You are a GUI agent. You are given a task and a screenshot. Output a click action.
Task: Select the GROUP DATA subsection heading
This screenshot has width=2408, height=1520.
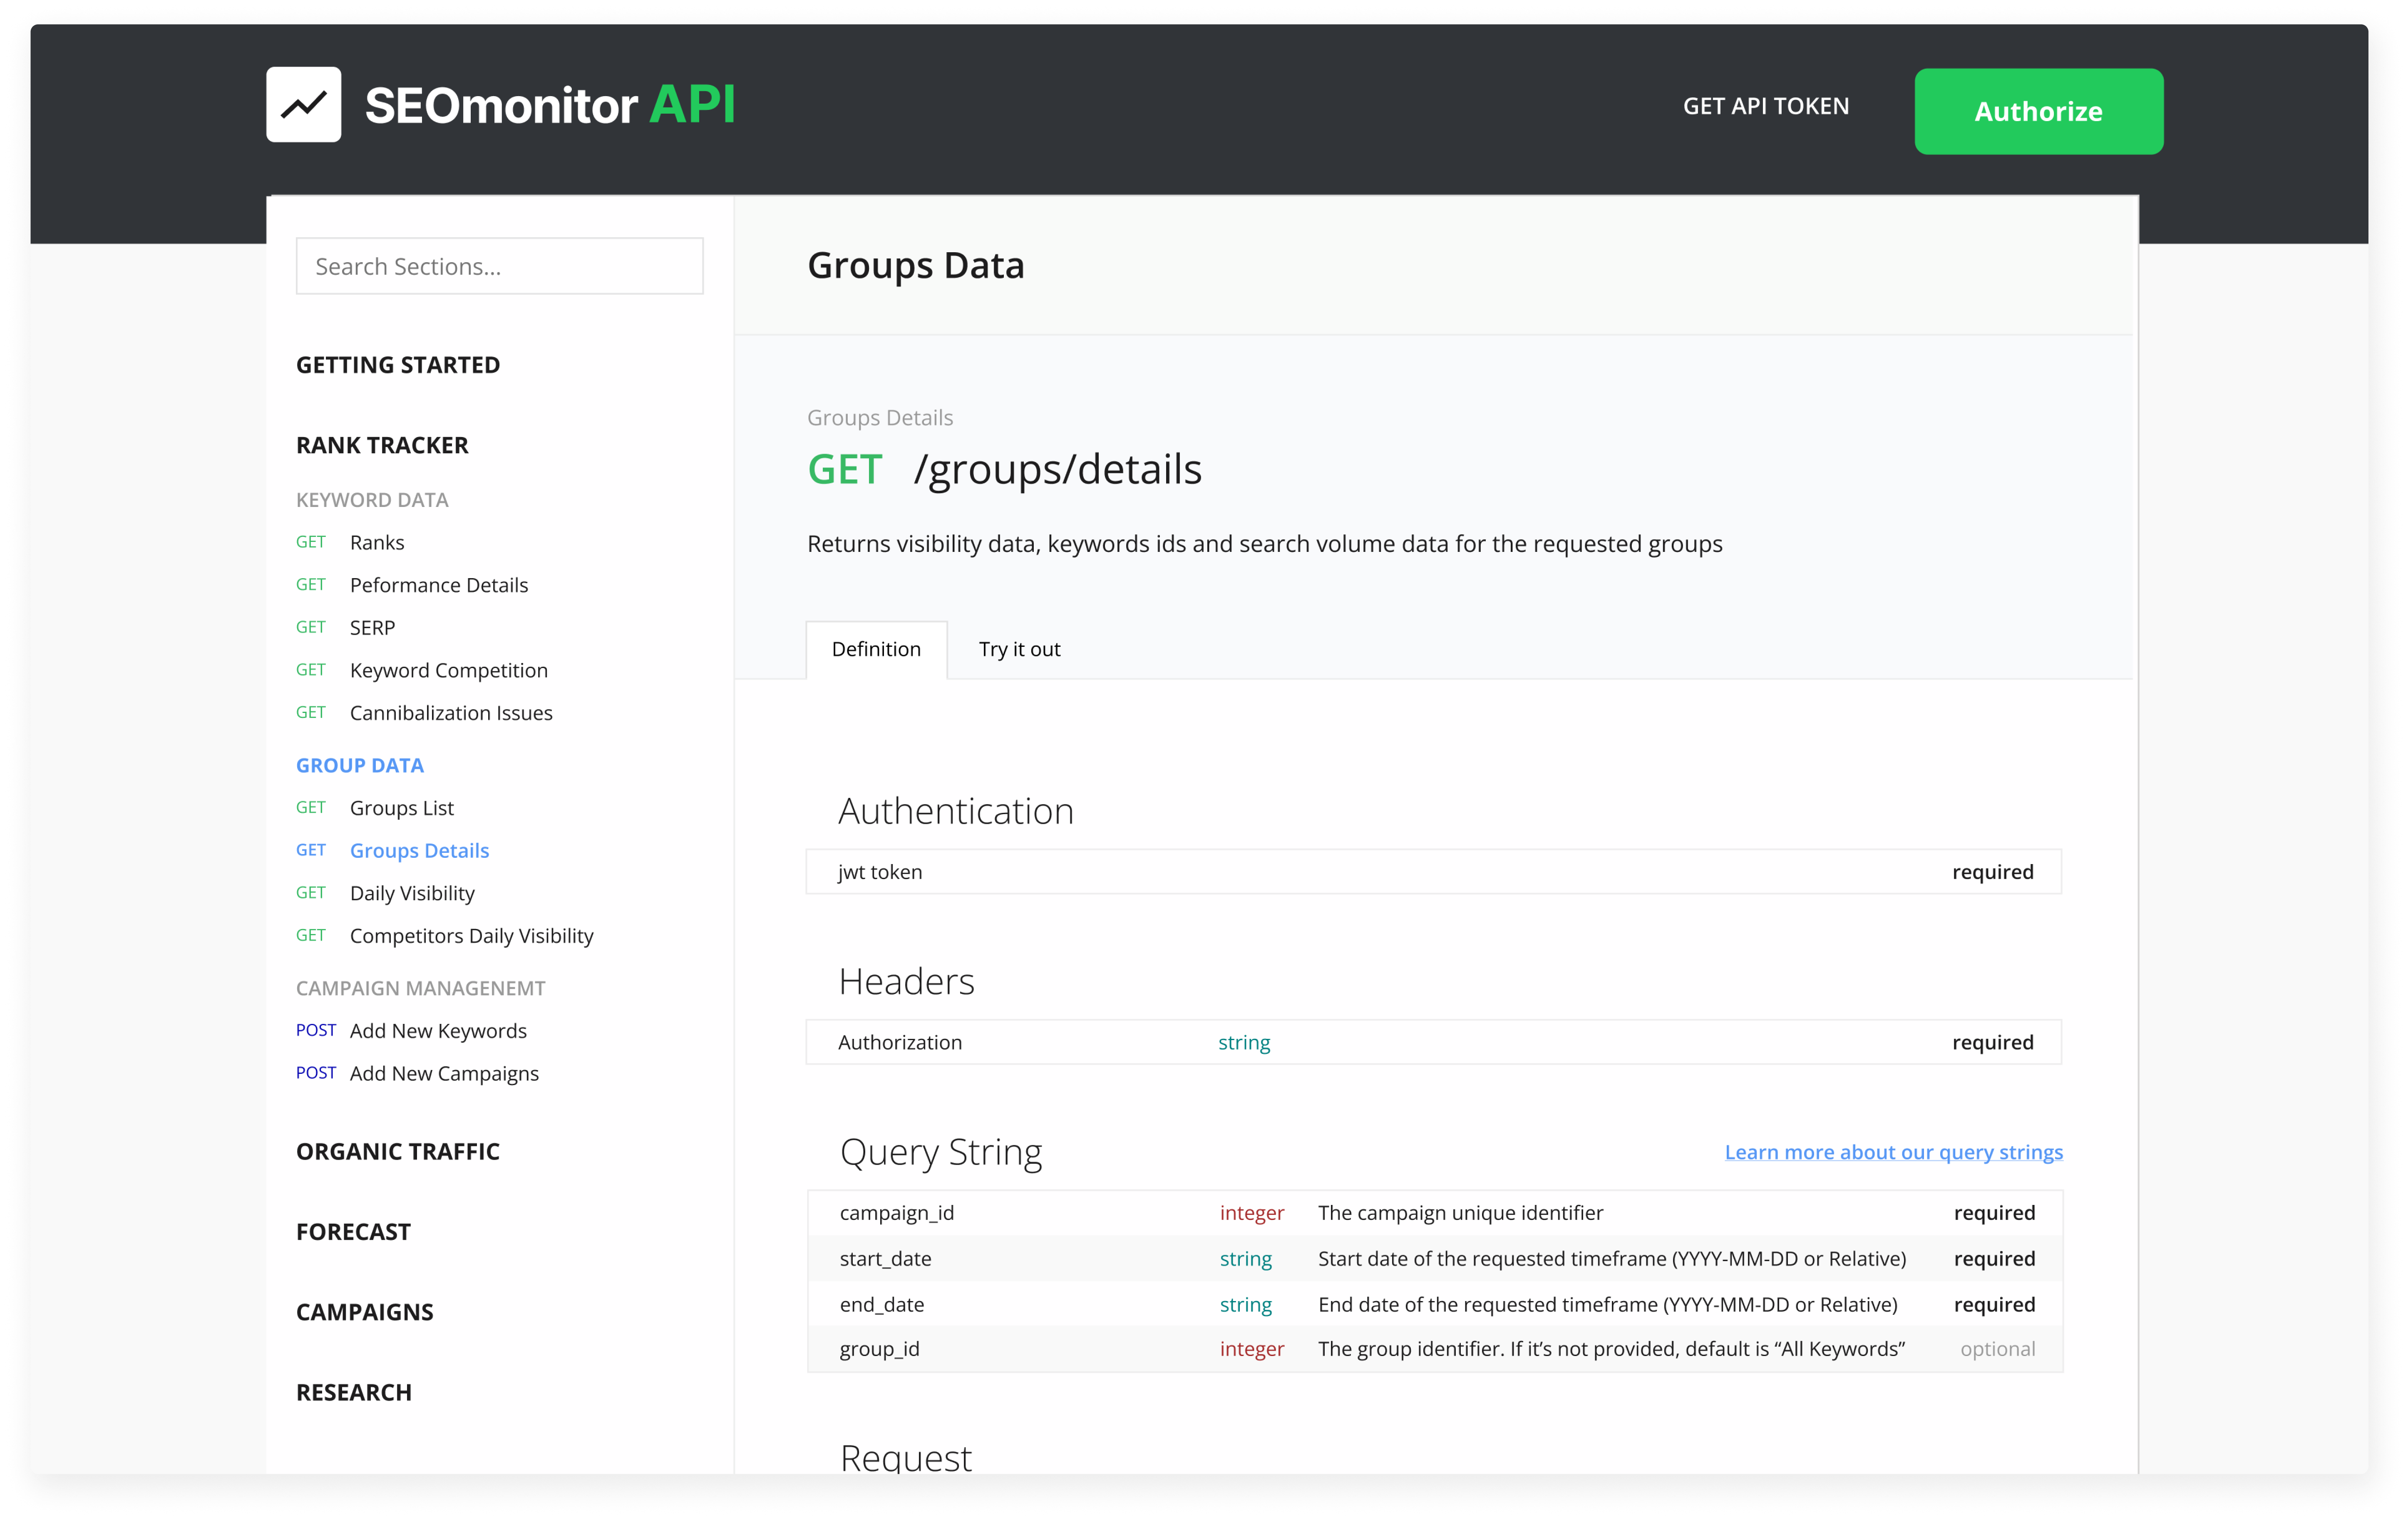click(x=360, y=765)
